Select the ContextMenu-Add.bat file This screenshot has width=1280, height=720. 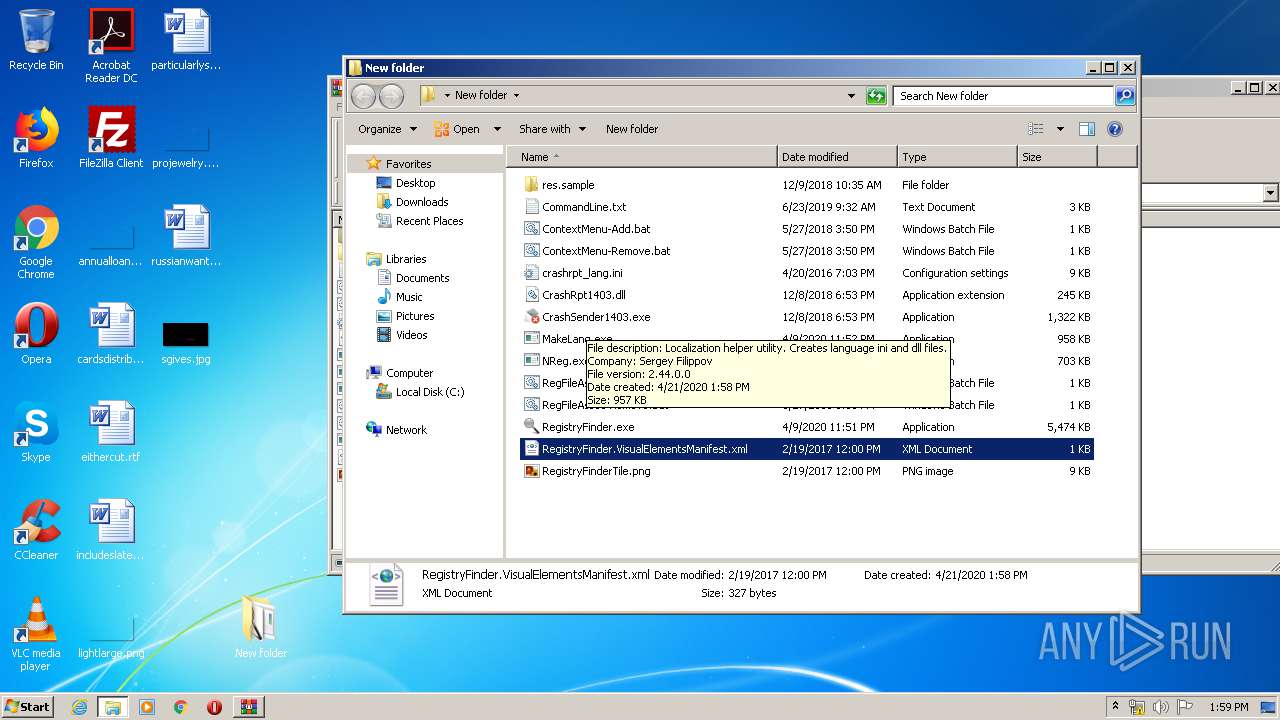point(807,229)
